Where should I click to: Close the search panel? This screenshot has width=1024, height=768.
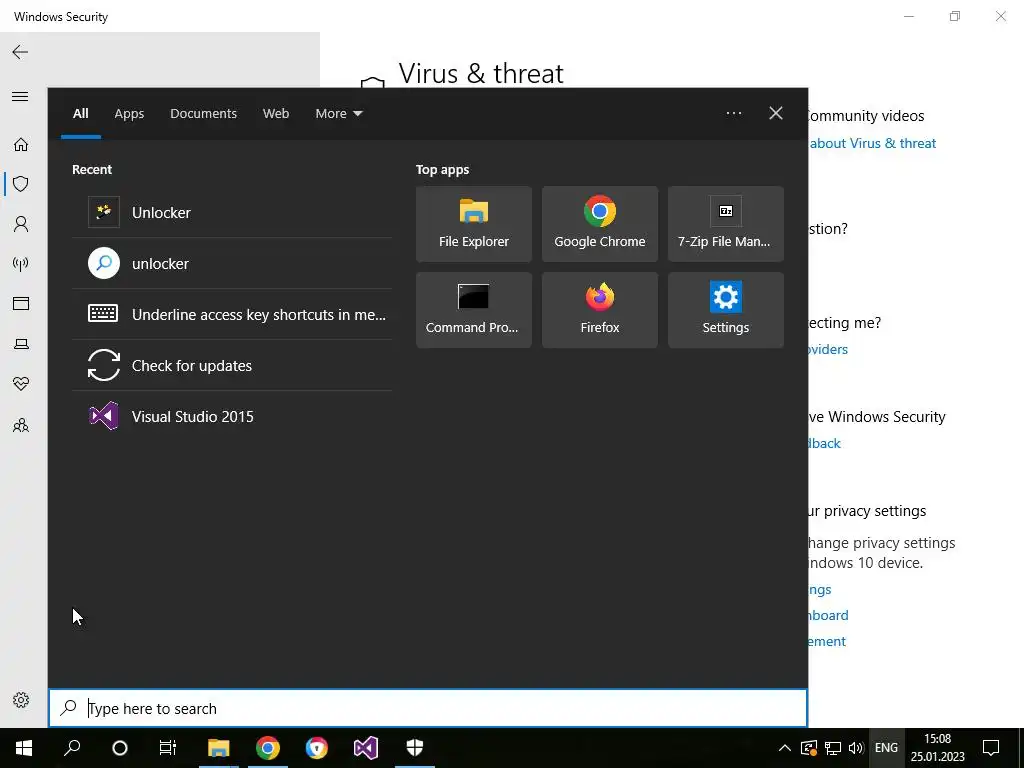coord(776,113)
